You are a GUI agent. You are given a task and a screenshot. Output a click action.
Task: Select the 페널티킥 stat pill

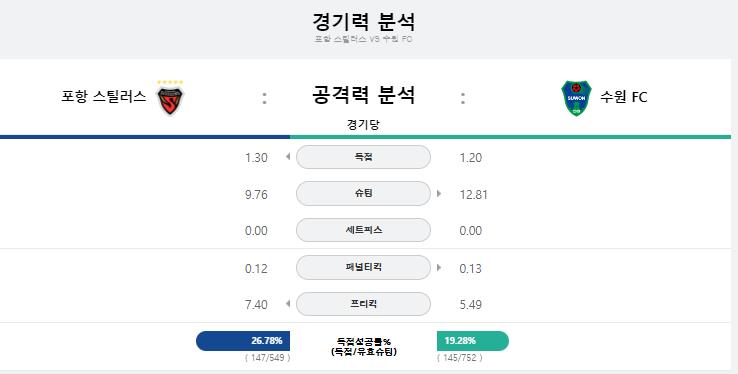pyautogui.click(x=363, y=267)
